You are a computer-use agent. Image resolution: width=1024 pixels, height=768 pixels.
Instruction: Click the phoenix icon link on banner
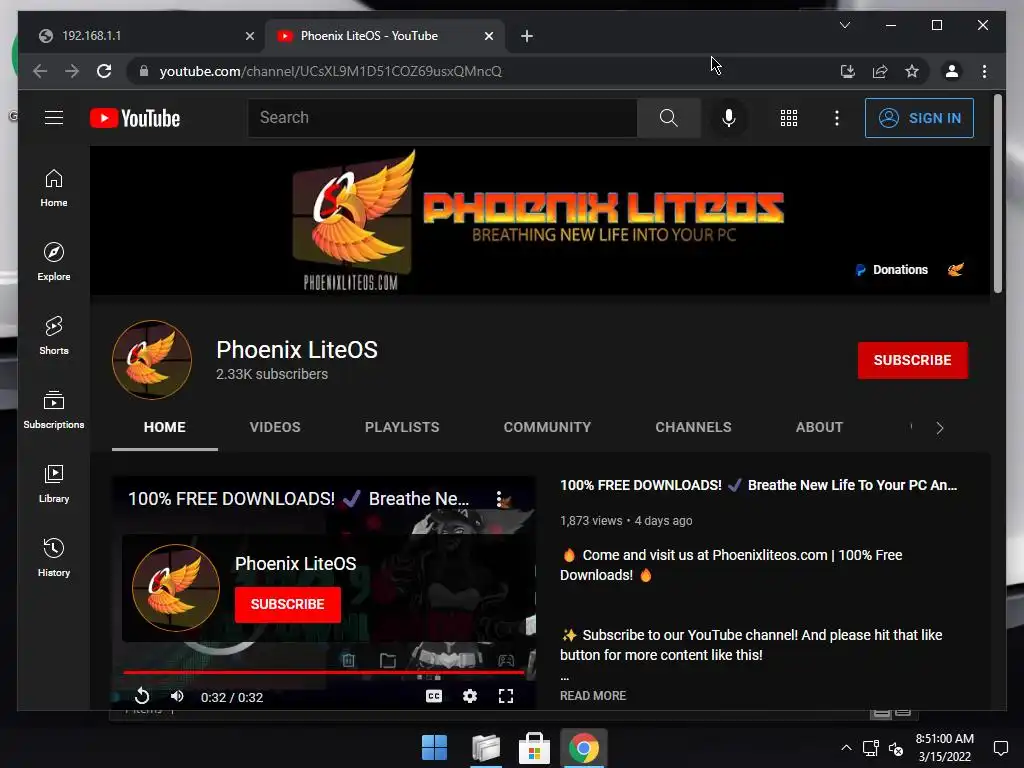tap(955, 270)
